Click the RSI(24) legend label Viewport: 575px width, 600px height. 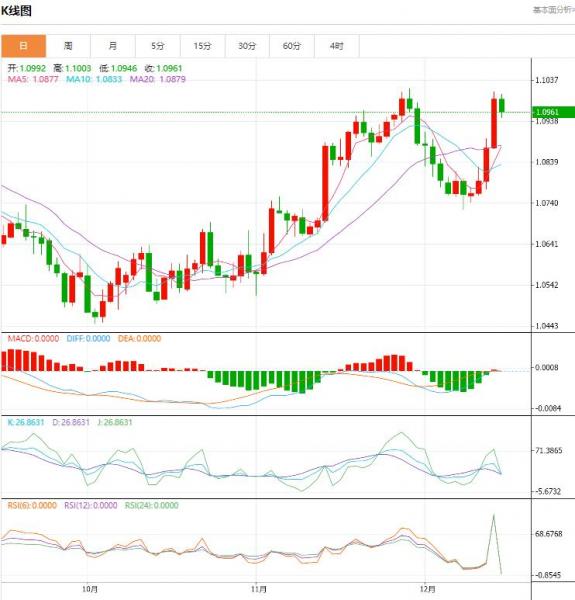point(152,505)
